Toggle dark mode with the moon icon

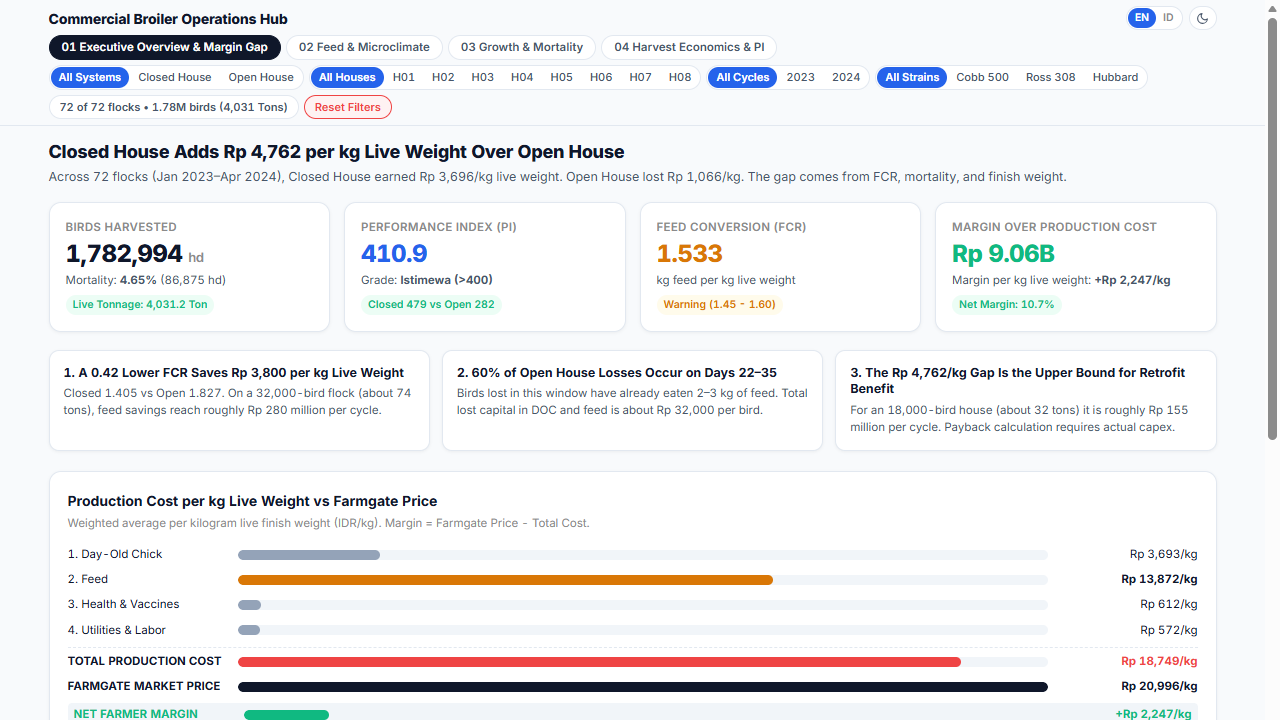(x=1203, y=18)
